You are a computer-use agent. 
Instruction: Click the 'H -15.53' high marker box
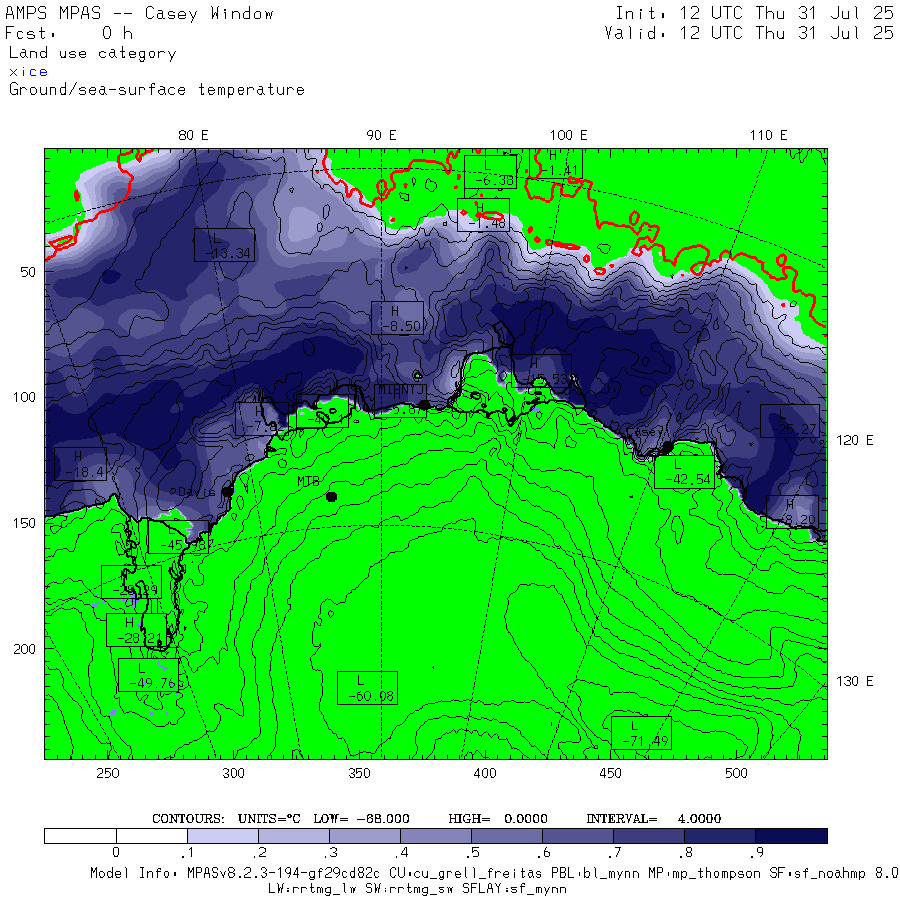point(541,371)
